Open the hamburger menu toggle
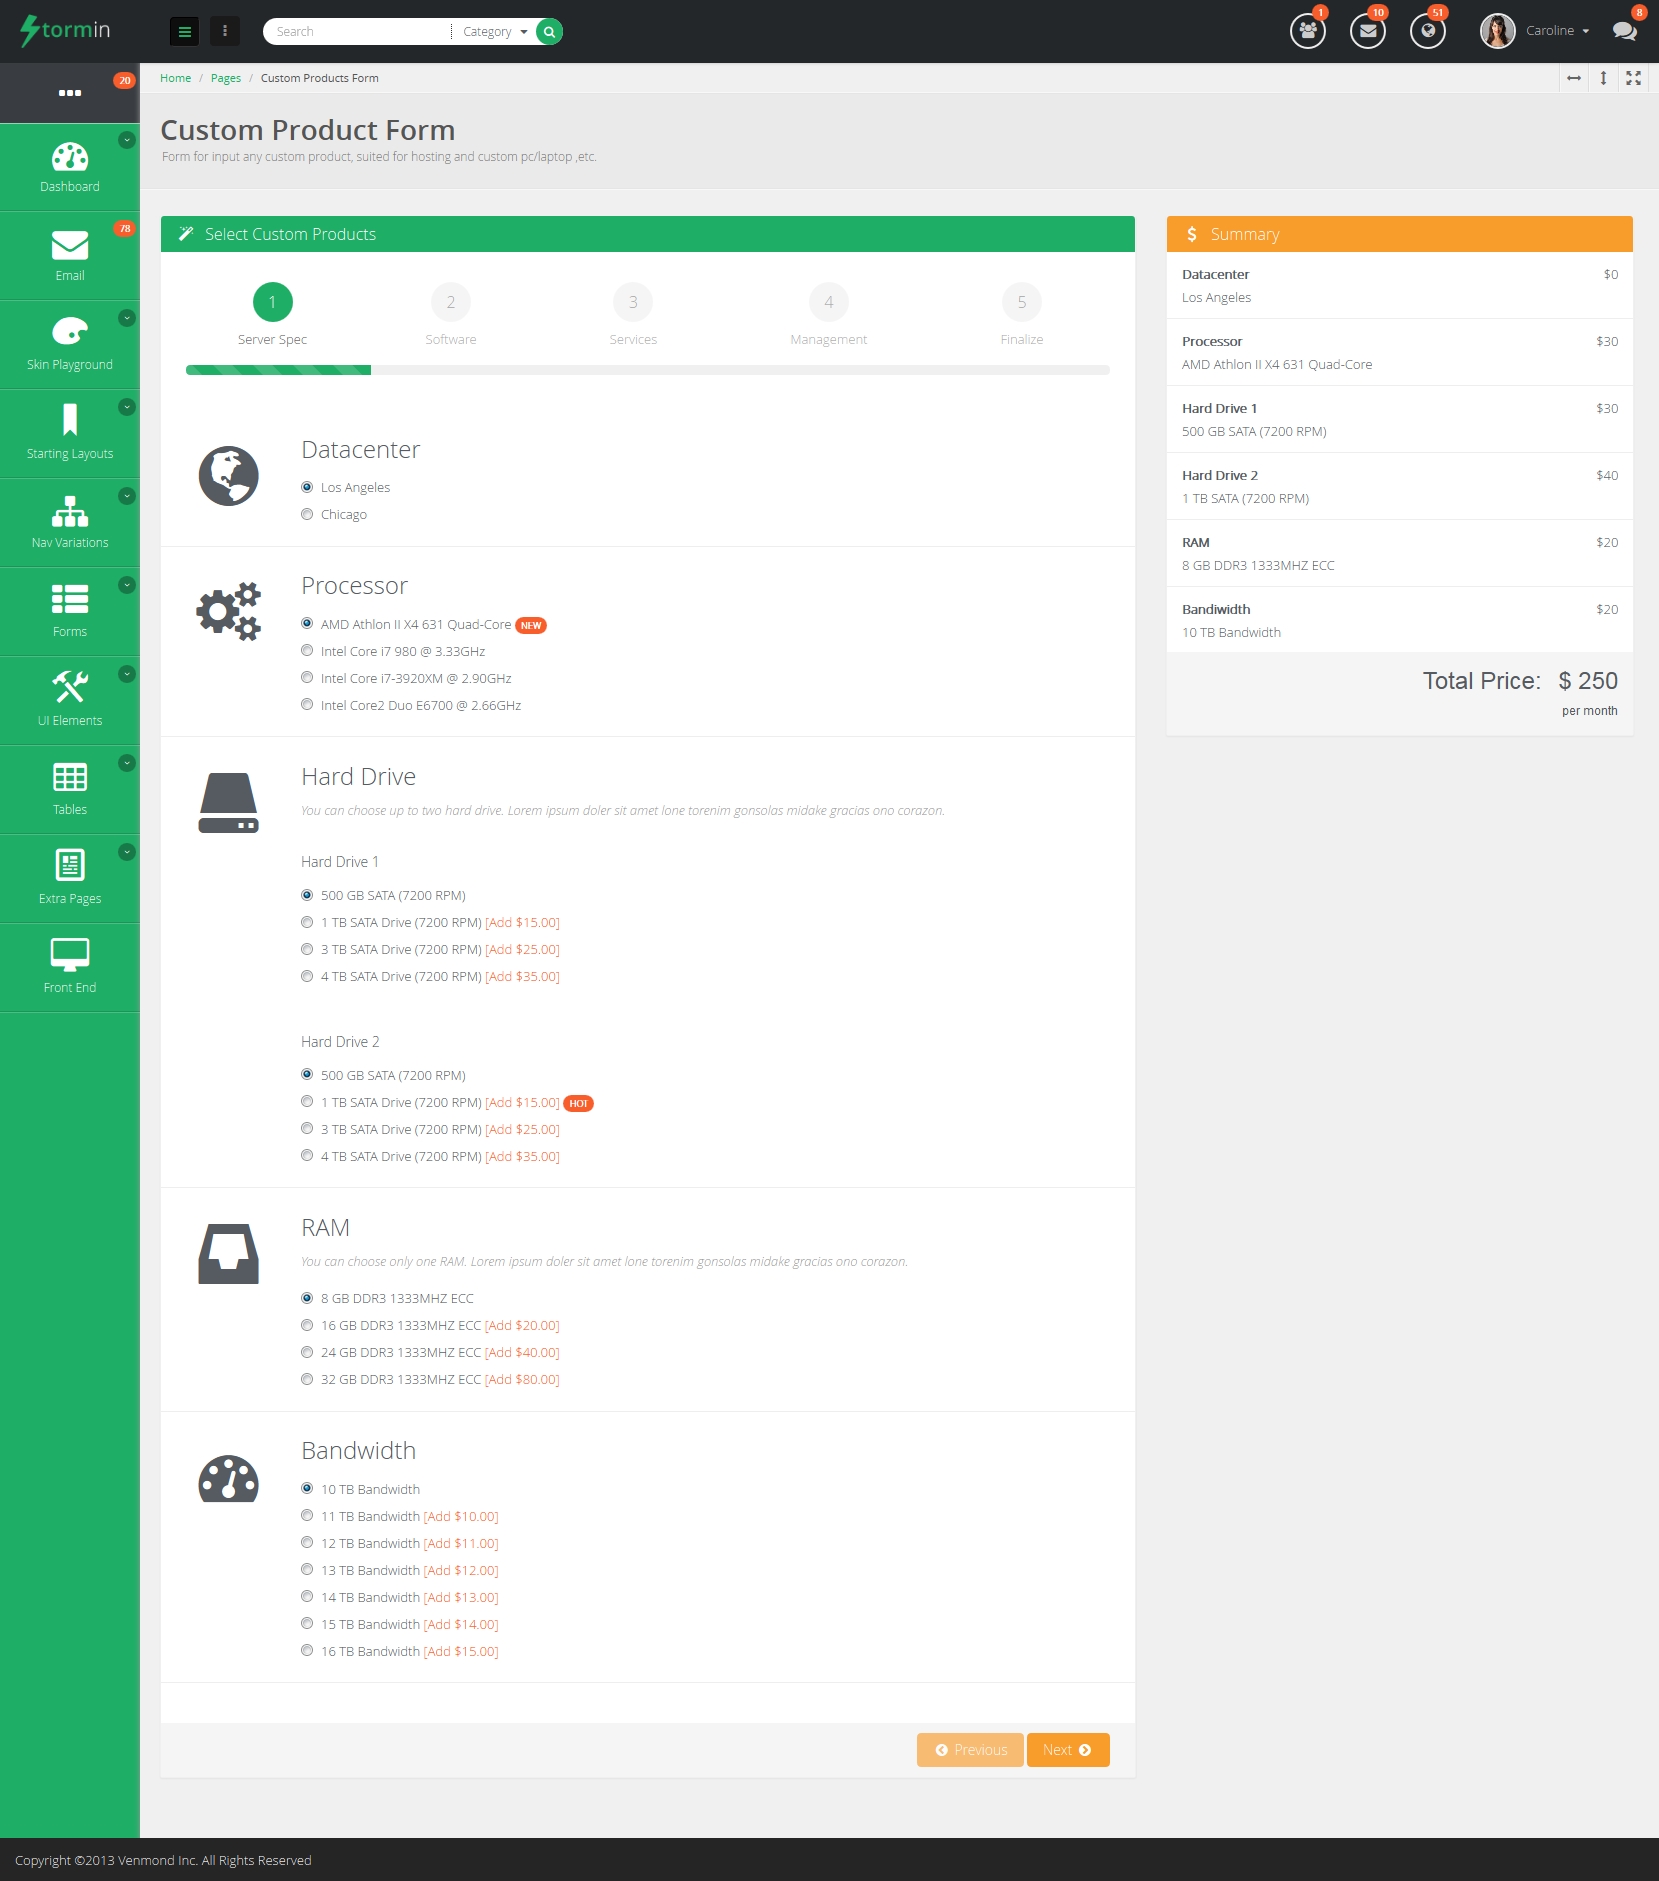The width and height of the screenshot is (1659, 1881). [184, 32]
